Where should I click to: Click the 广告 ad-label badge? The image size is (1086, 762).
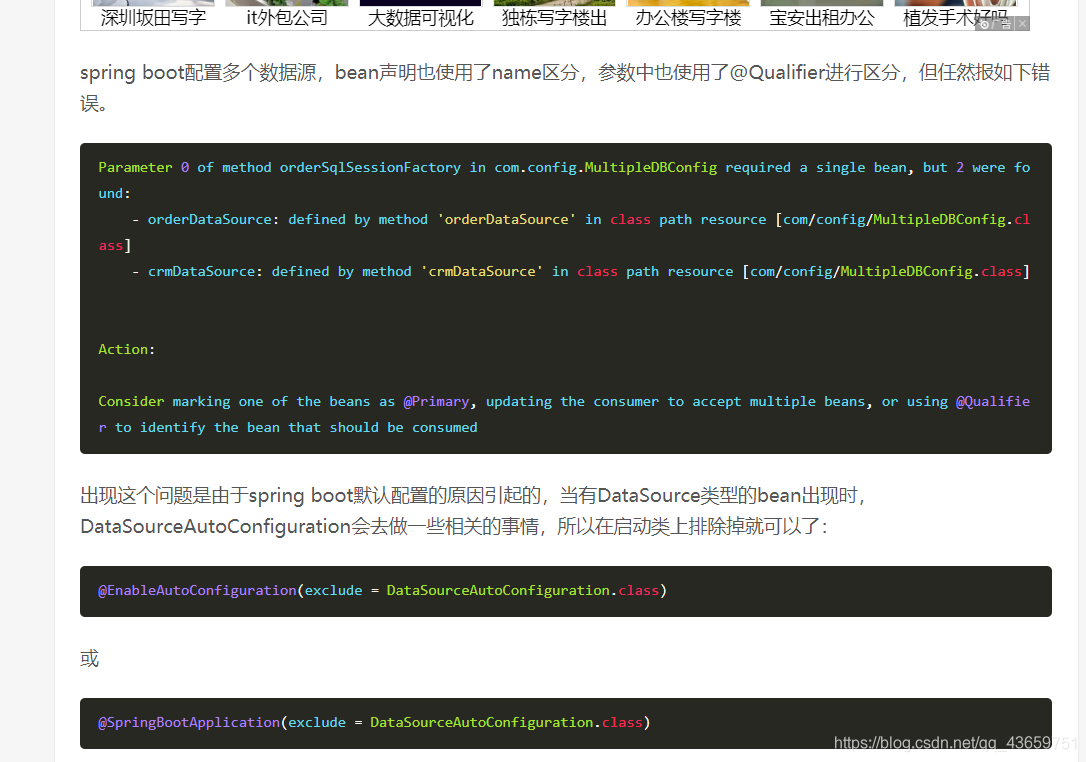[x=1001, y=22]
